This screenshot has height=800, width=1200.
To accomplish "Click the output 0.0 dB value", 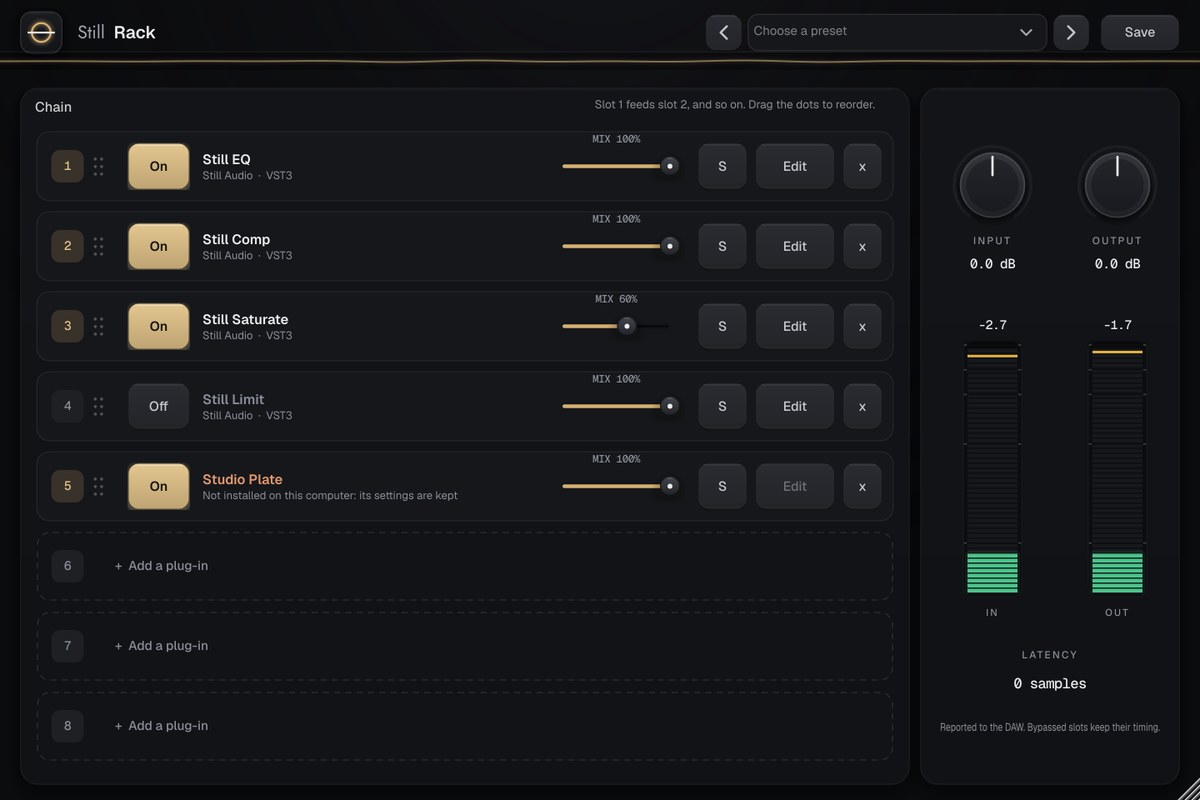I will click(1117, 264).
